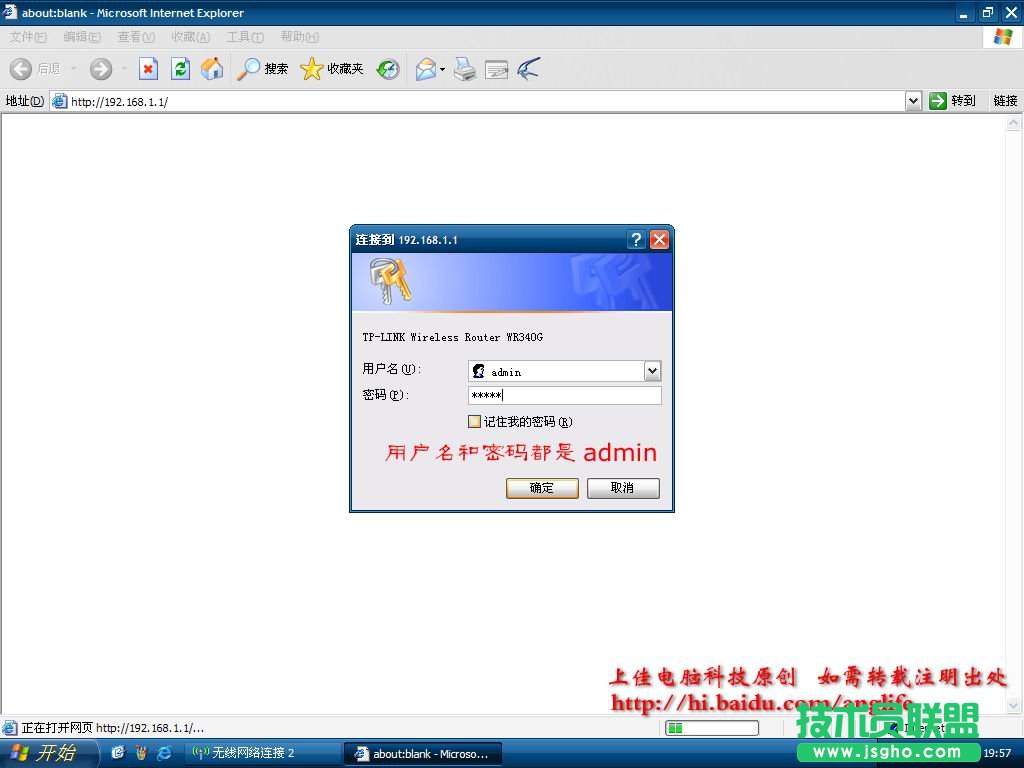Open the 文件(F) menu
1024x768 pixels.
point(28,37)
